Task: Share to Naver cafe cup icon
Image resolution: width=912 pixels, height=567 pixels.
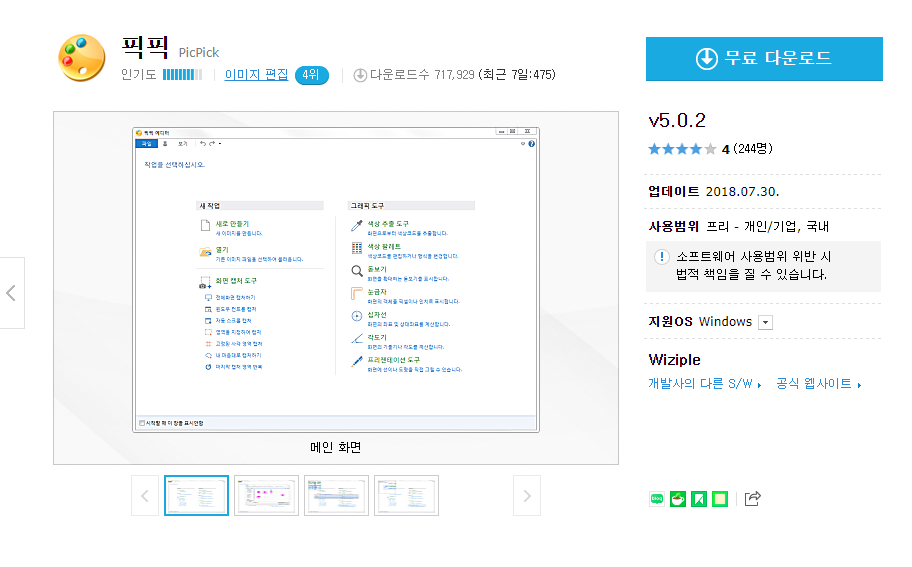Action: click(x=678, y=499)
